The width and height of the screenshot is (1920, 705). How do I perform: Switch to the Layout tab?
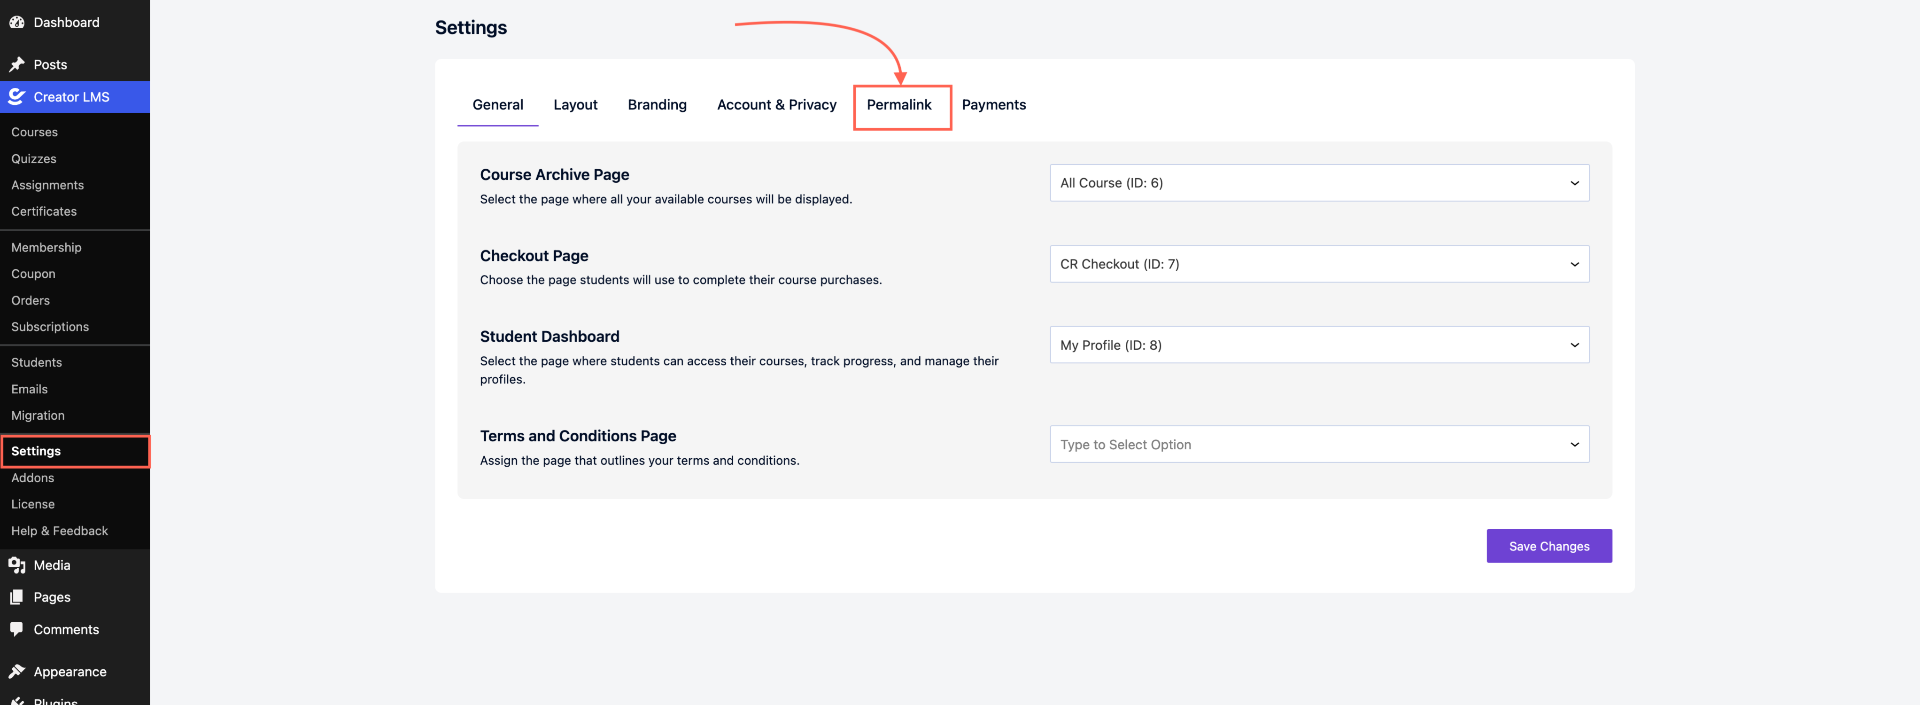(x=576, y=105)
